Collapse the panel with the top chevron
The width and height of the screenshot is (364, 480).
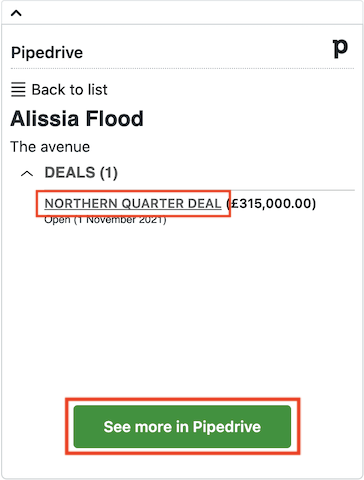(x=16, y=13)
